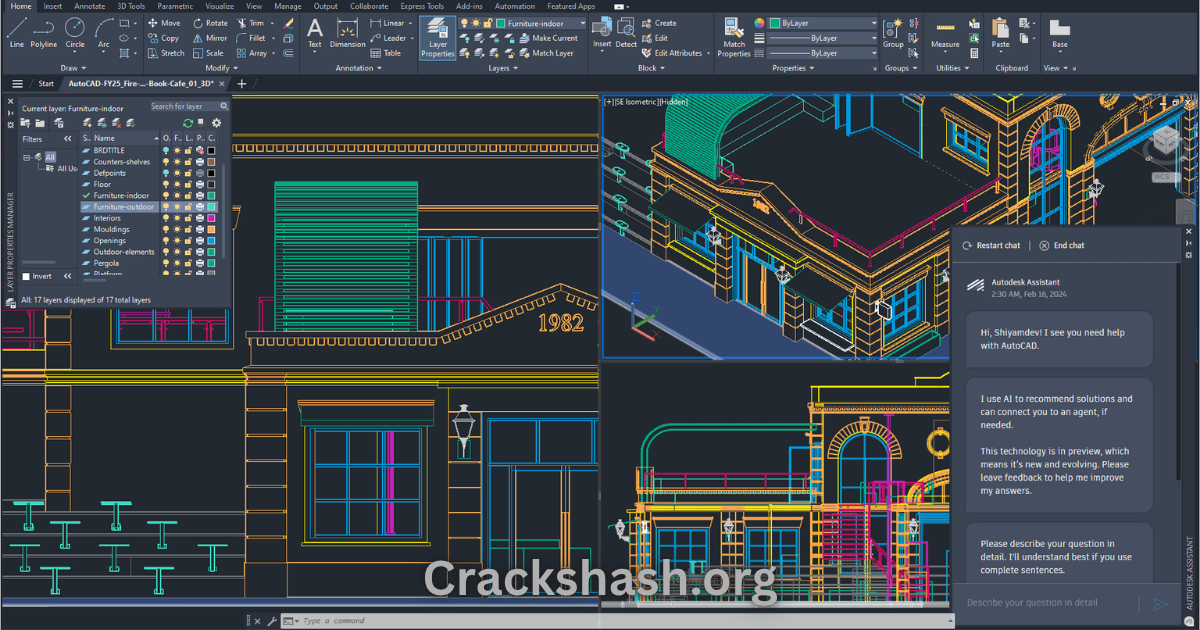
Task: Open the Manage ribbon tab
Action: coord(288,6)
